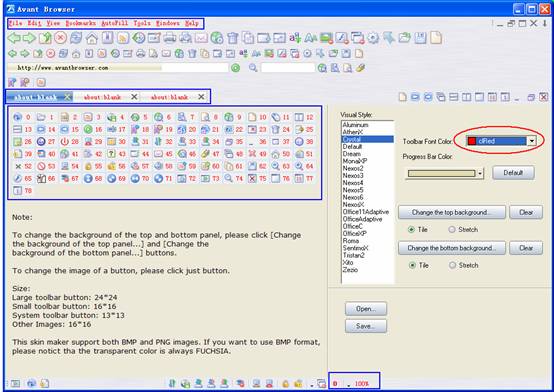Select OfficeXP in Visual Style list
The width and height of the screenshot is (554, 392).
click(x=354, y=233)
